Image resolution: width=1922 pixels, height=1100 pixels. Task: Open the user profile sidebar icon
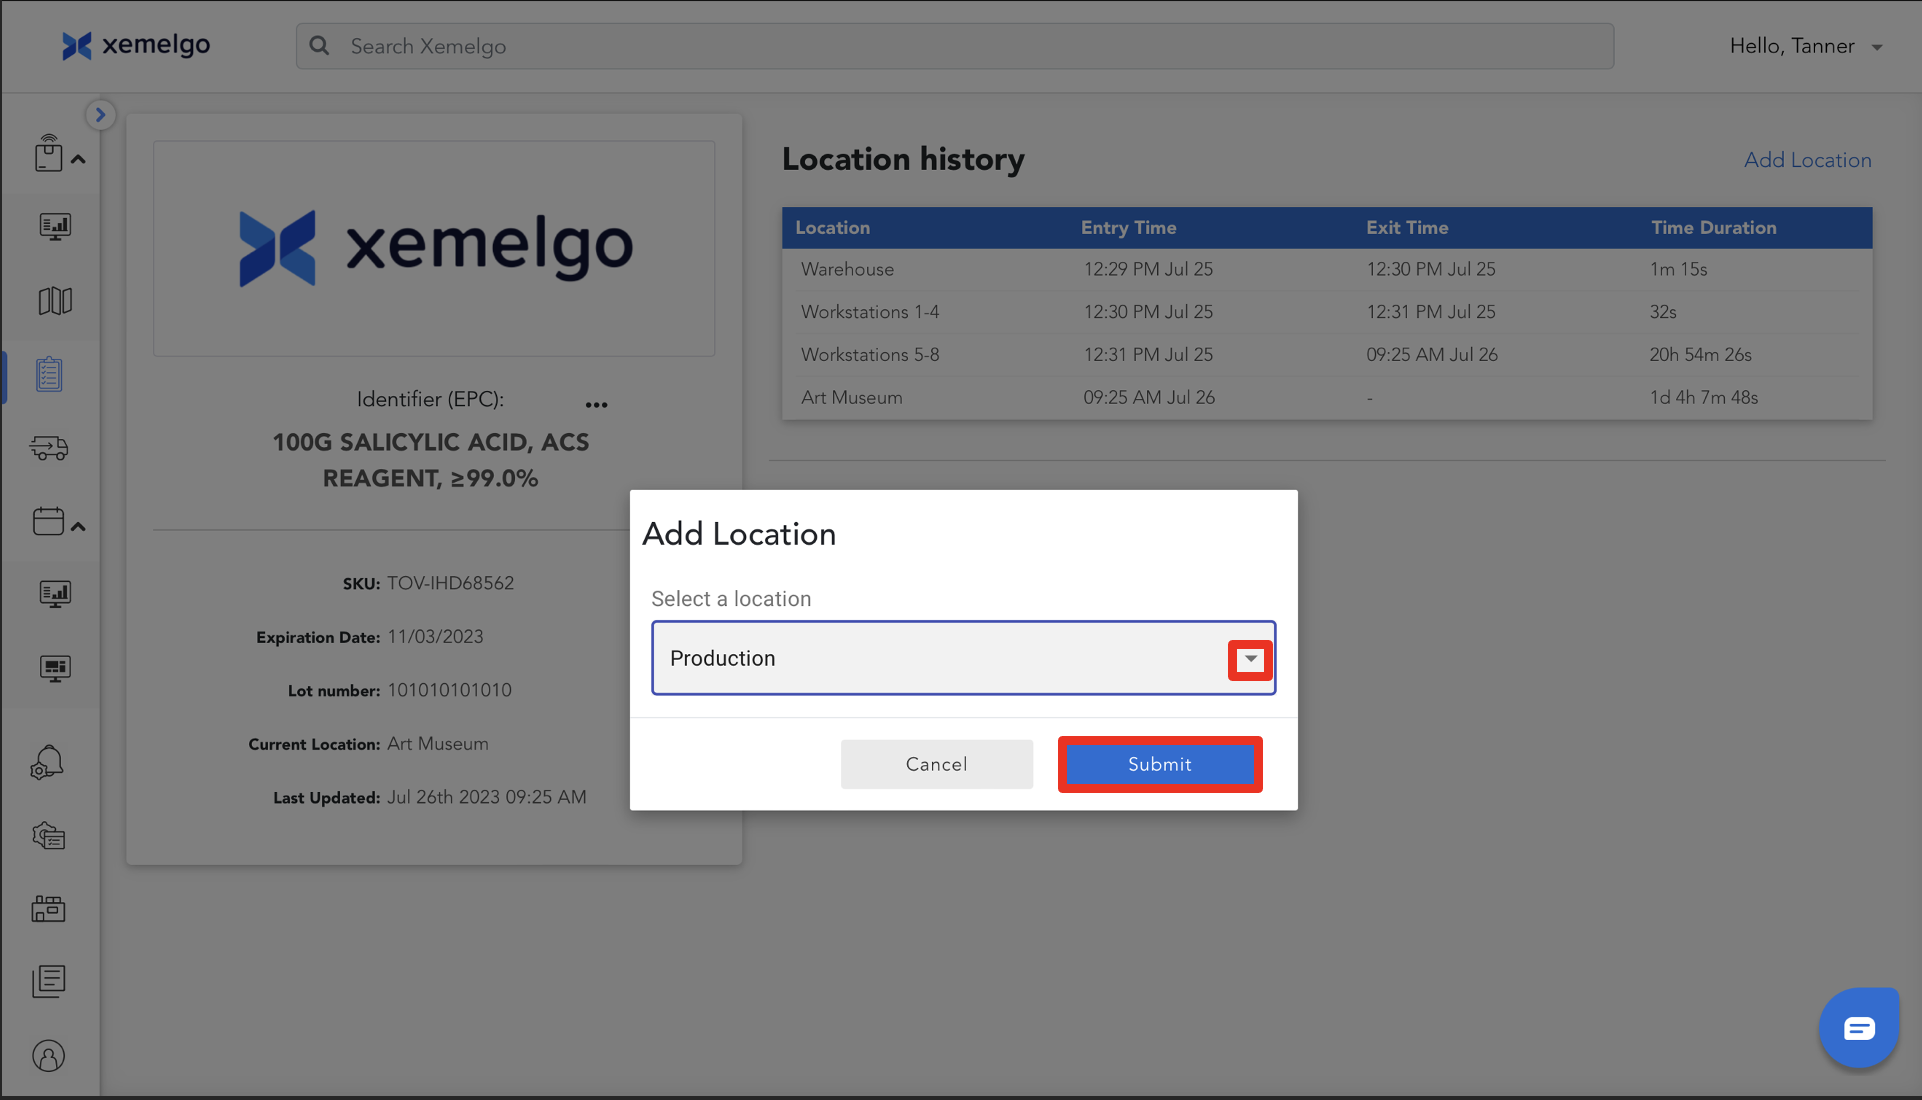(48, 1056)
